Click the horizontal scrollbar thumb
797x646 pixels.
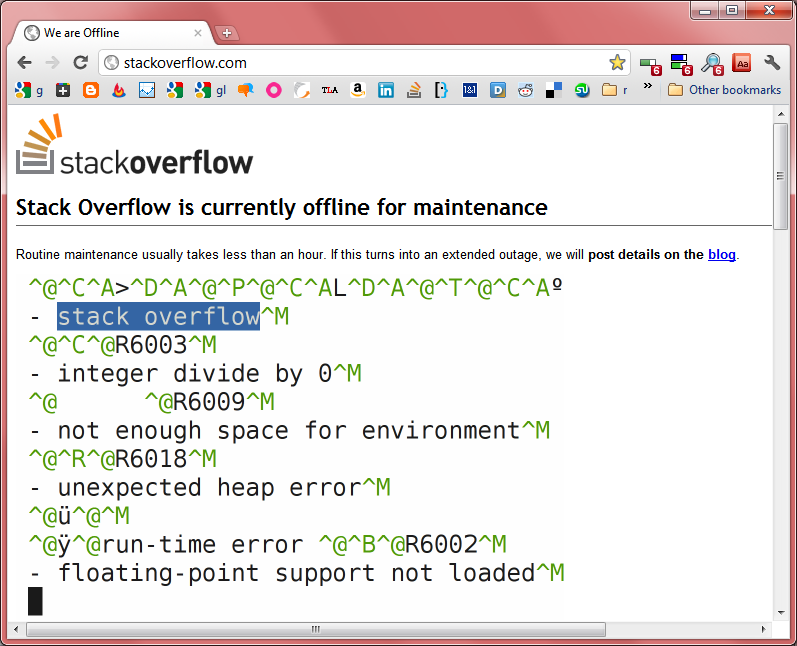tap(315, 630)
